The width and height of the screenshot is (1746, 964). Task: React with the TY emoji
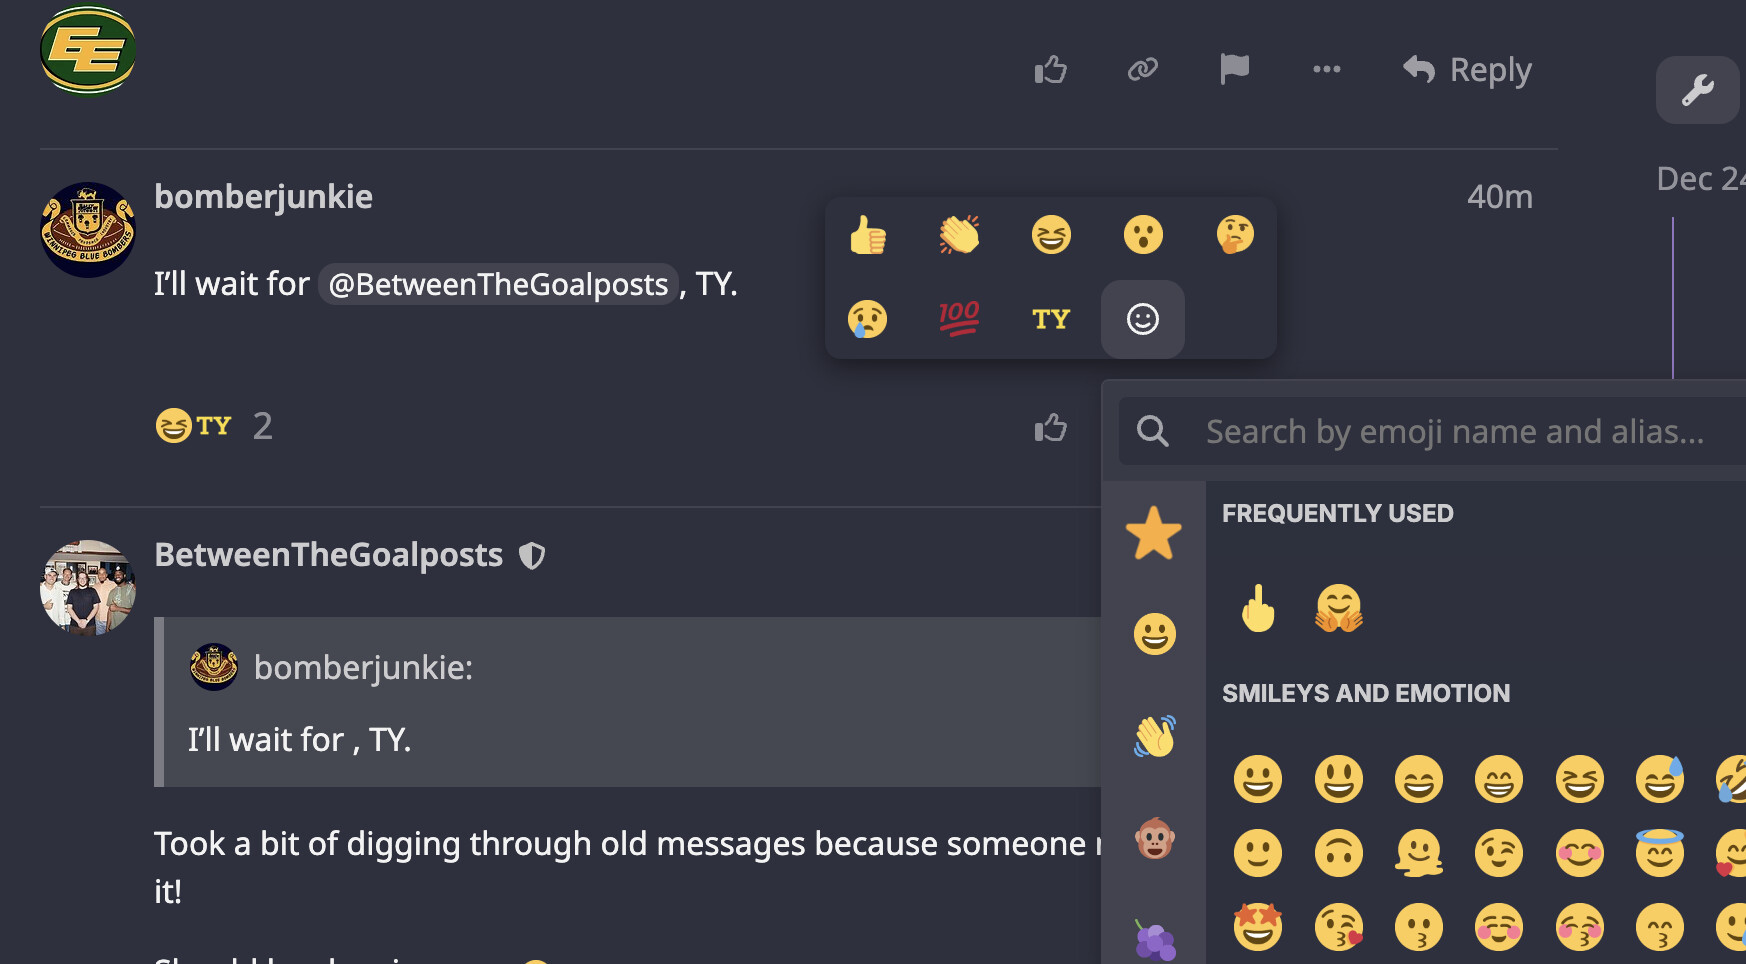pos(1051,319)
